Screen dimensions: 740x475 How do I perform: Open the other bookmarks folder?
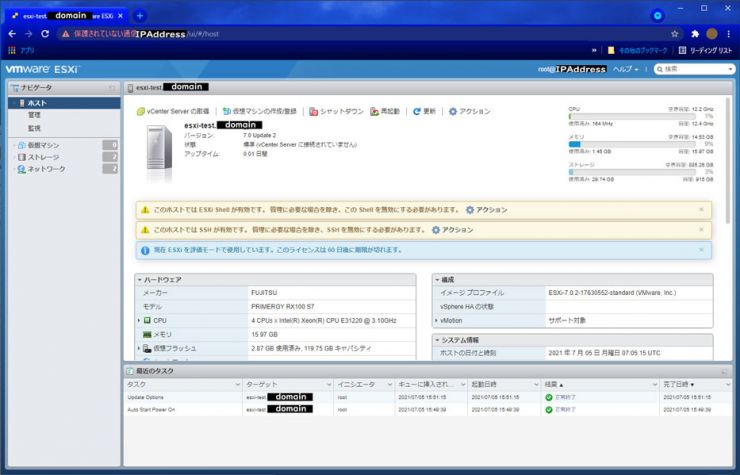[x=638, y=50]
